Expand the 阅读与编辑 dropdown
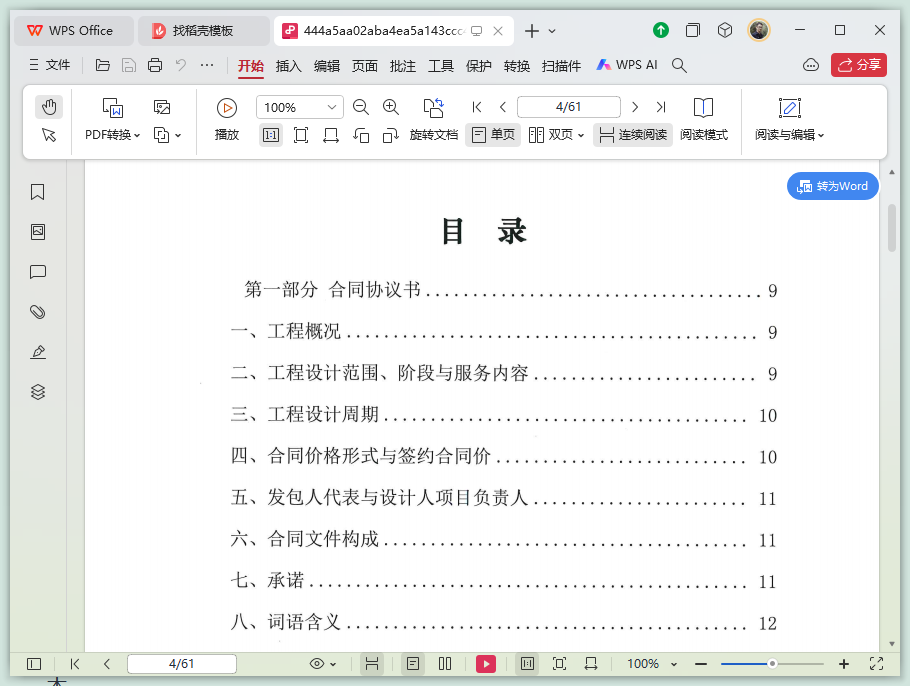The width and height of the screenshot is (910, 686). click(x=789, y=135)
